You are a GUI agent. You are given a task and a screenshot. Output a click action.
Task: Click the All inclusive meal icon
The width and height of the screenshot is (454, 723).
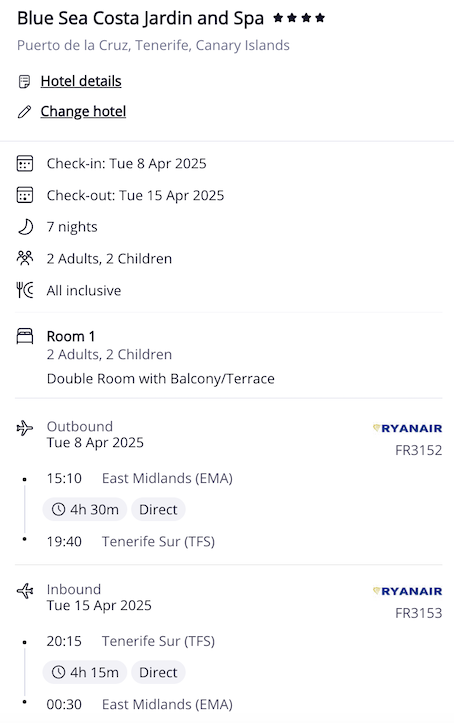click(25, 290)
